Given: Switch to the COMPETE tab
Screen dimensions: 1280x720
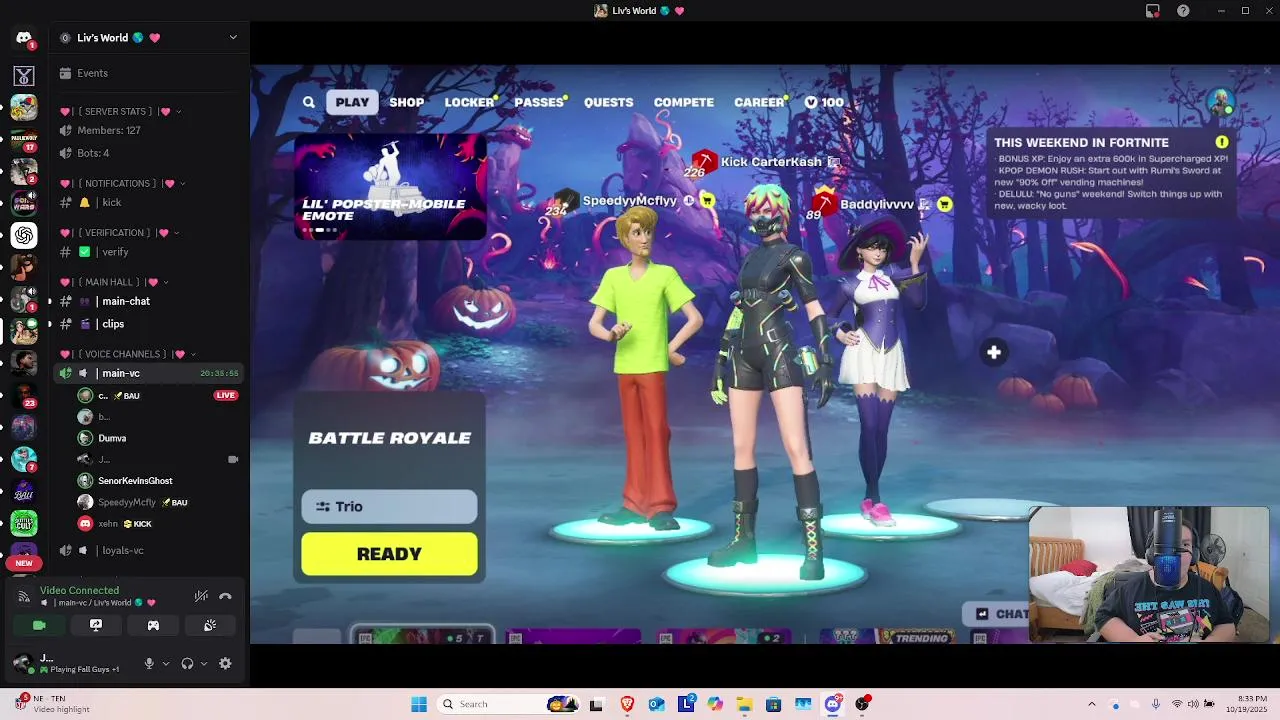Looking at the screenshot, I should [x=684, y=102].
